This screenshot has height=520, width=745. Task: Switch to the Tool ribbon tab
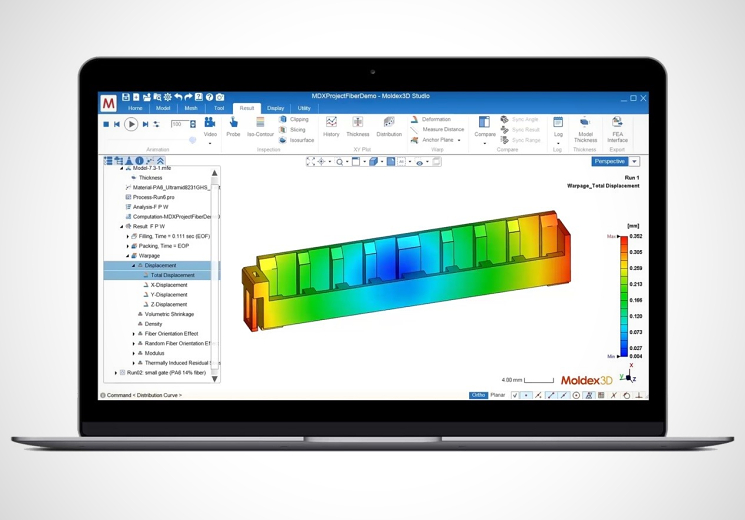tap(219, 108)
